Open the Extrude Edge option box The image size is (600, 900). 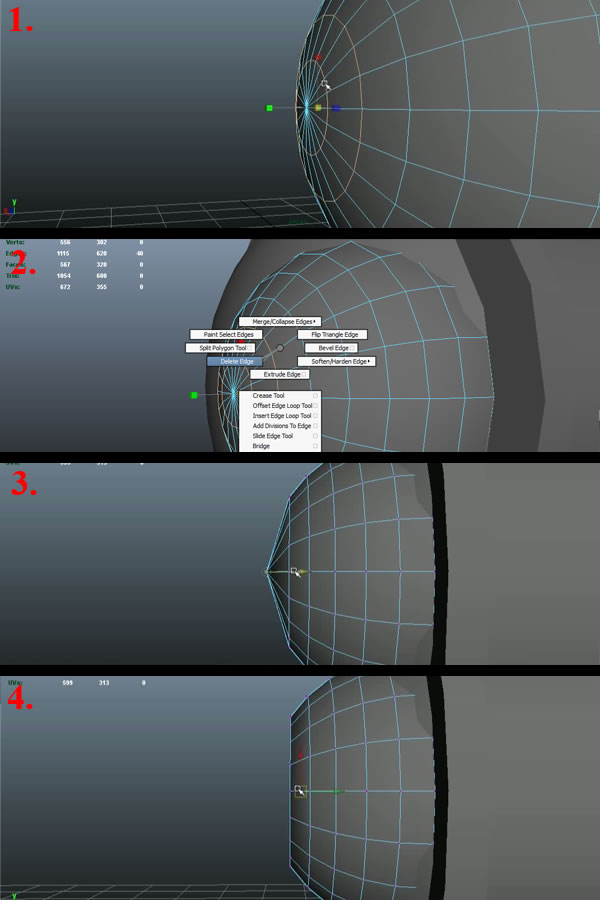click(304, 374)
